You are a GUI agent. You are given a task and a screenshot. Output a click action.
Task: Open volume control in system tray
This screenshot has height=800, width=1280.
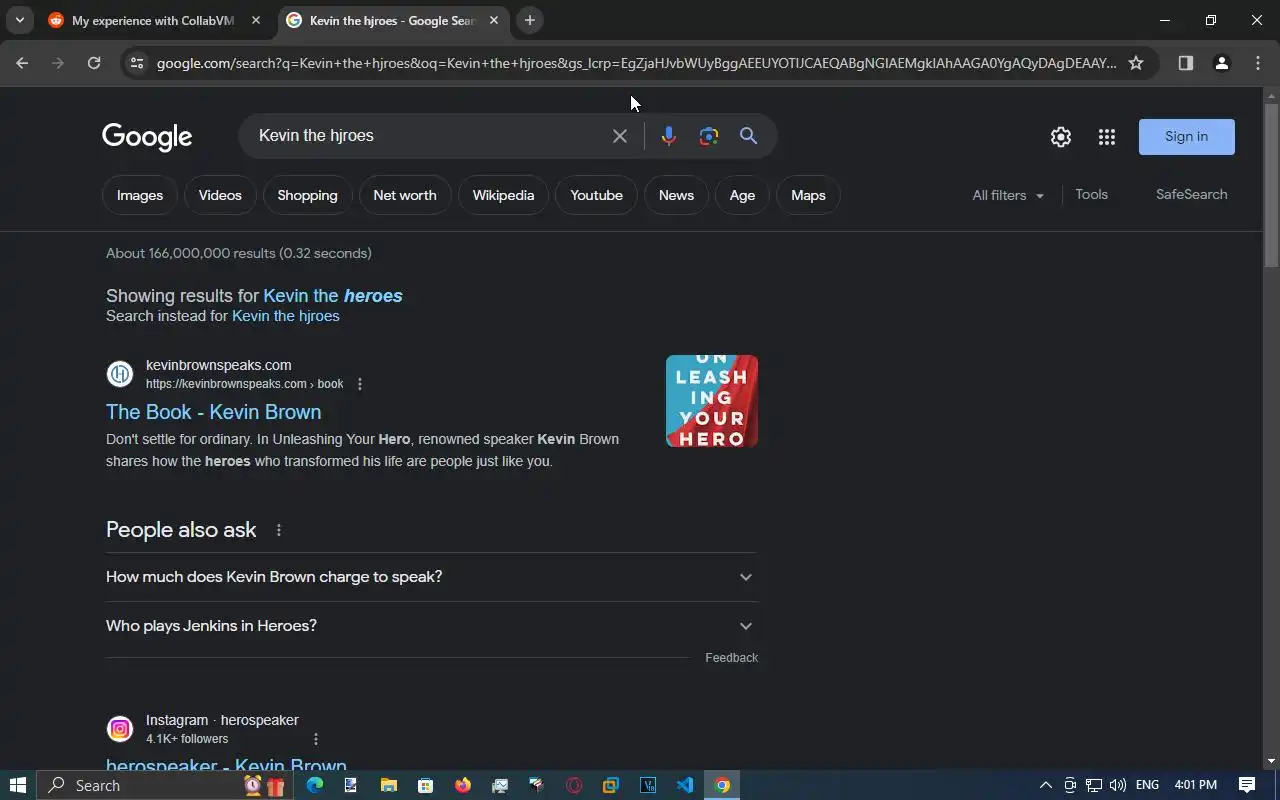pos(1118,785)
